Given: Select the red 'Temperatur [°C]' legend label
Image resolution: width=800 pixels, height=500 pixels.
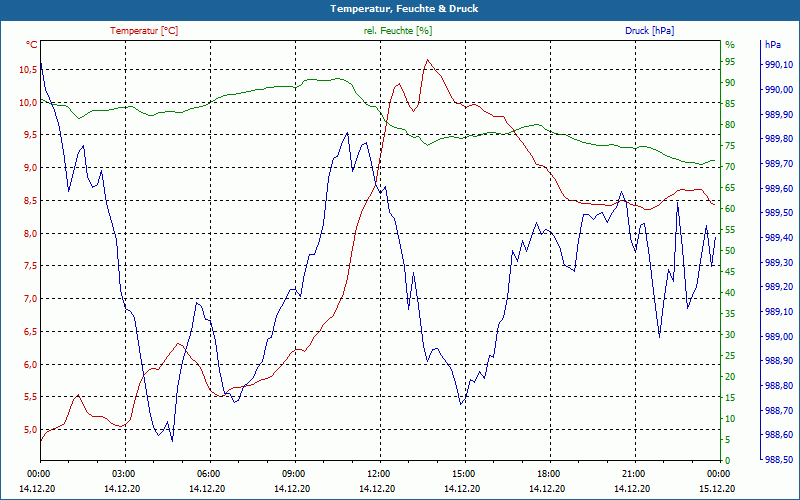Looking at the screenshot, I should 144,31.
